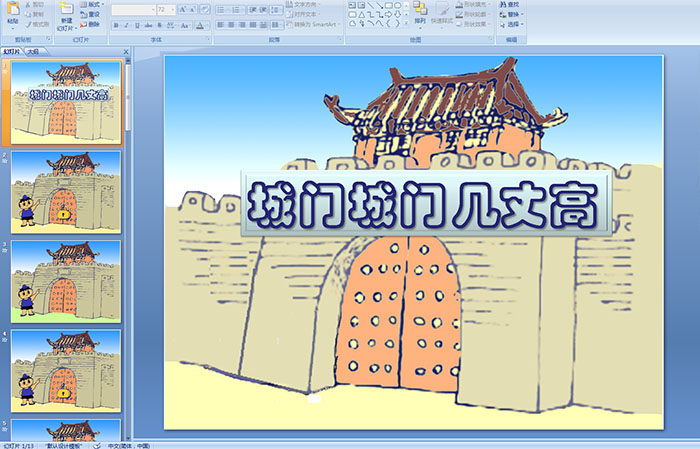Click the bulleted list icon
This screenshot has height=449, width=700.
click(223, 9)
